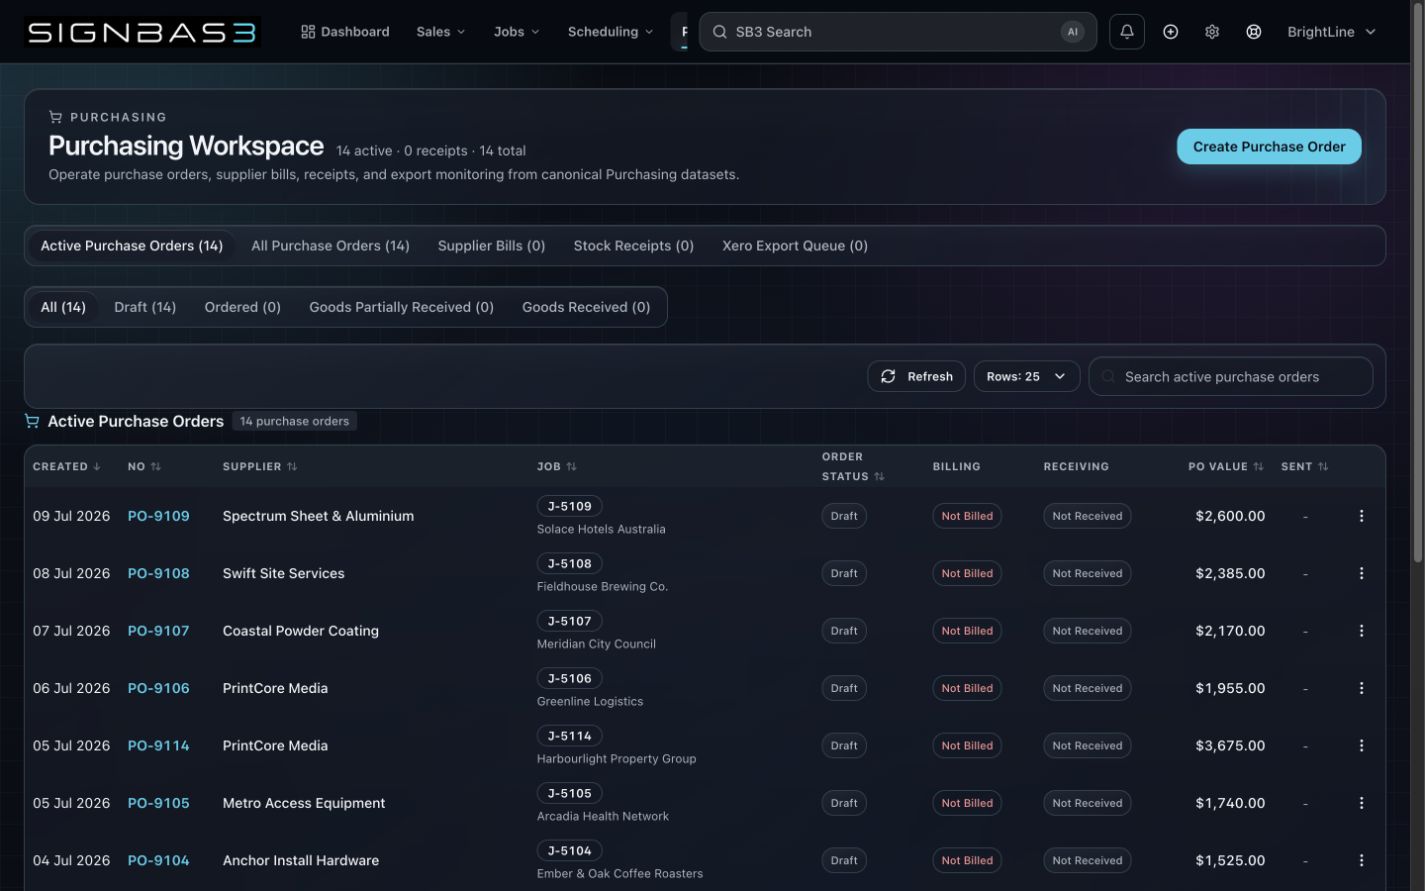
Task: Open the settings gear icon
Action: [x=1212, y=32]
